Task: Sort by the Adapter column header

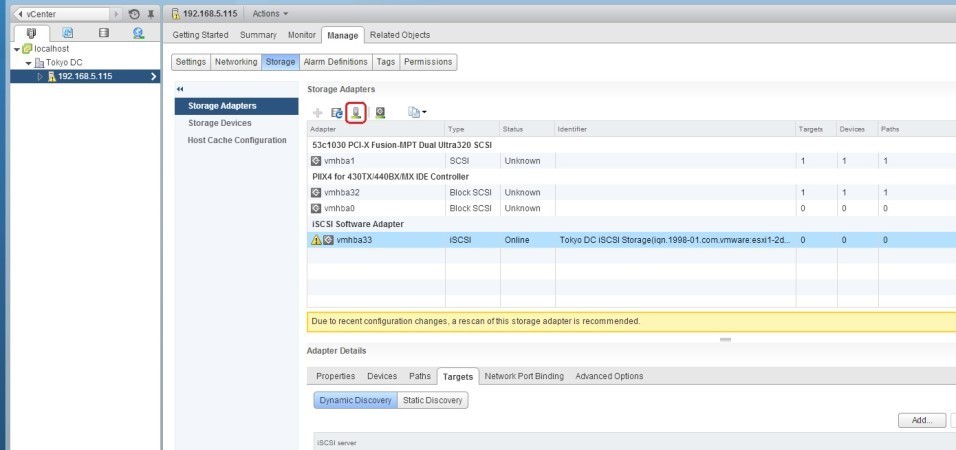Action: click(x=376, y=129)
